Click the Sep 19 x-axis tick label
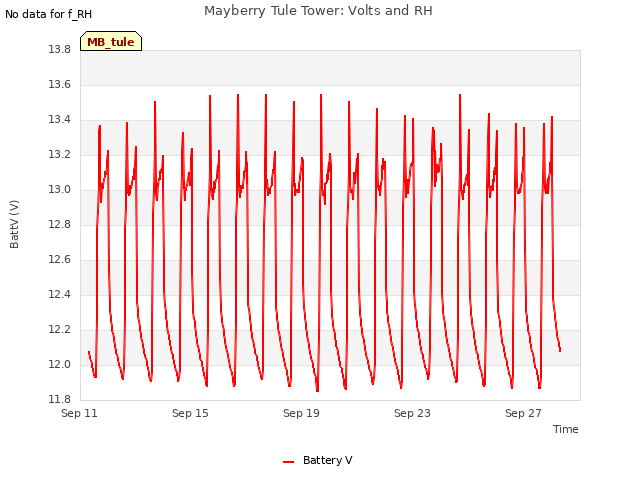Image resolution: width=640 pixels, height=480 pixels. (x=301, y=413)
